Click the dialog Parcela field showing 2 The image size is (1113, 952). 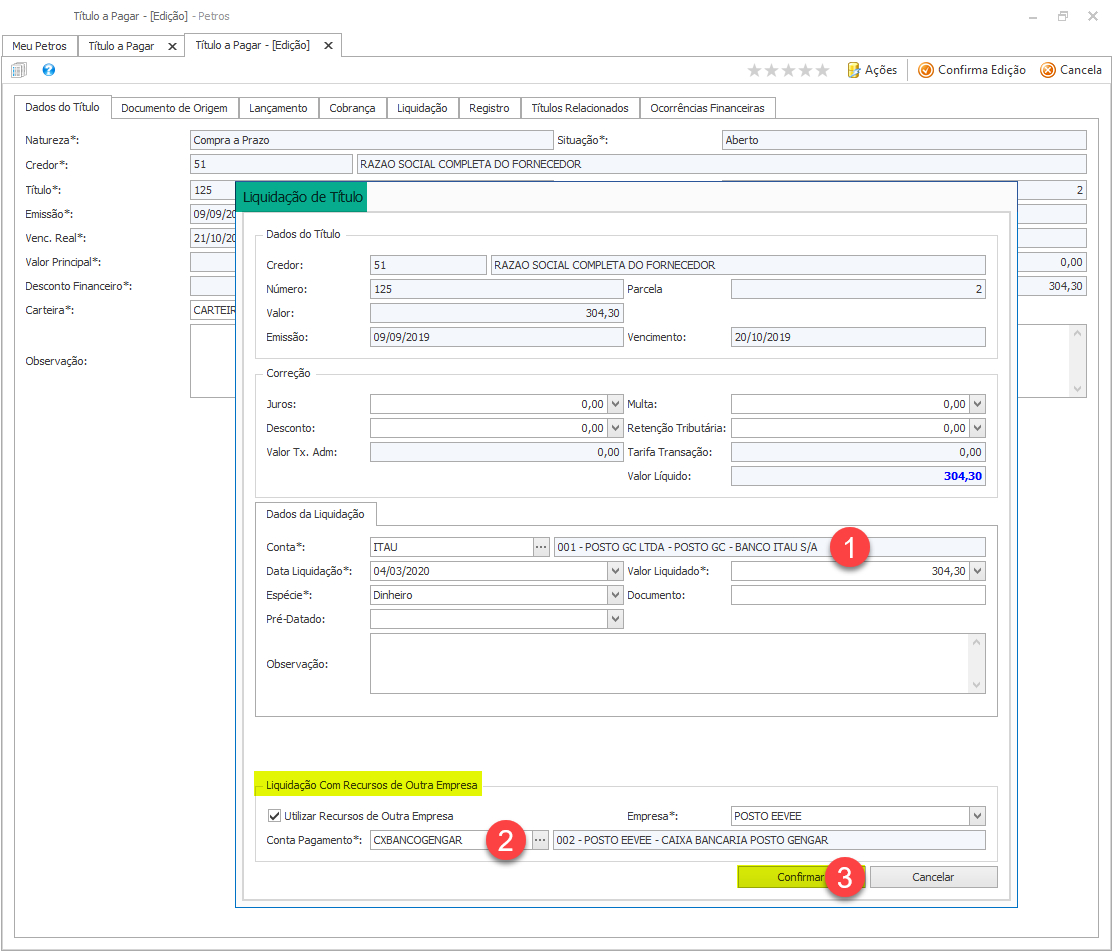[858, 289]
